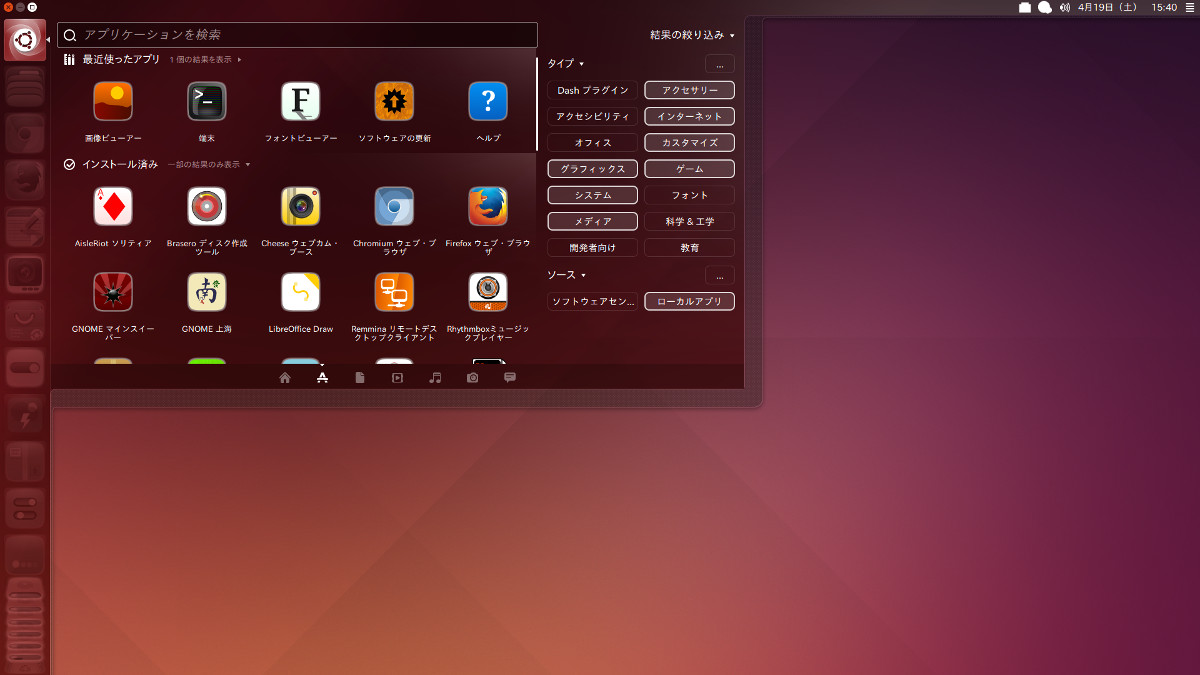The height and width of the screenshot is (675, 1200).
Task: Enable the ソフトウェアセンター source filter
Action: [x=593, y=301]
